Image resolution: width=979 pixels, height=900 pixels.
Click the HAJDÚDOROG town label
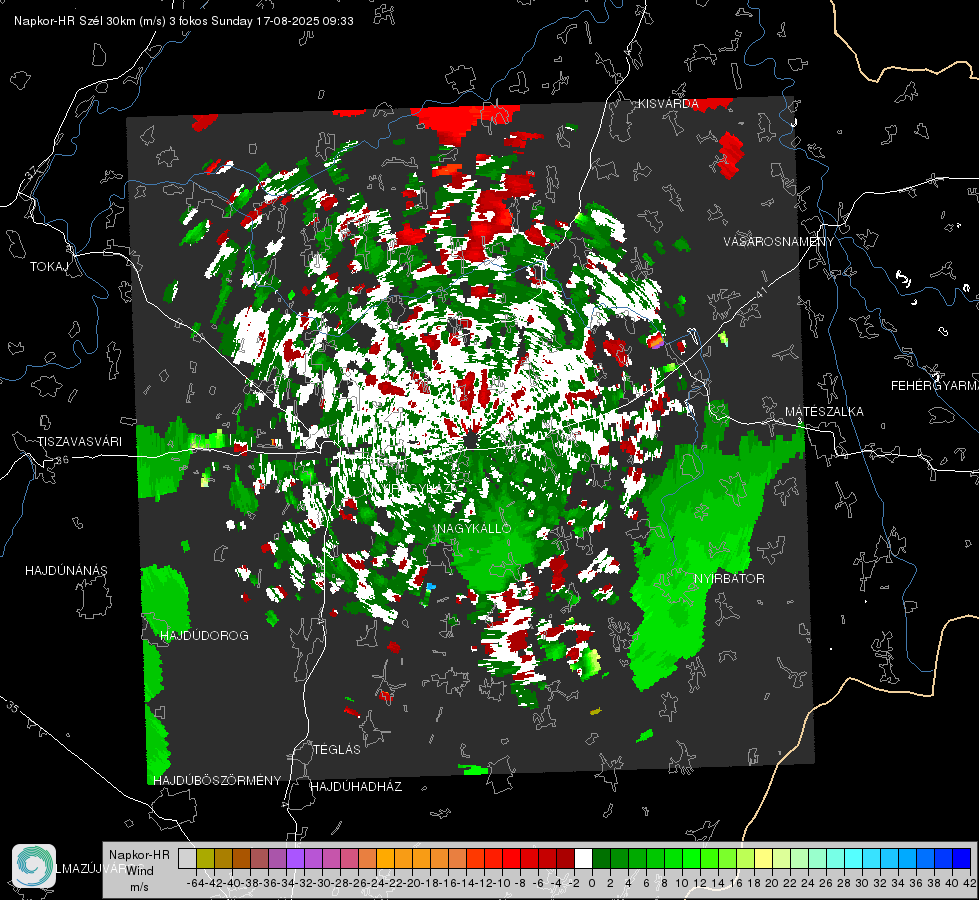(x=204, y=636)
